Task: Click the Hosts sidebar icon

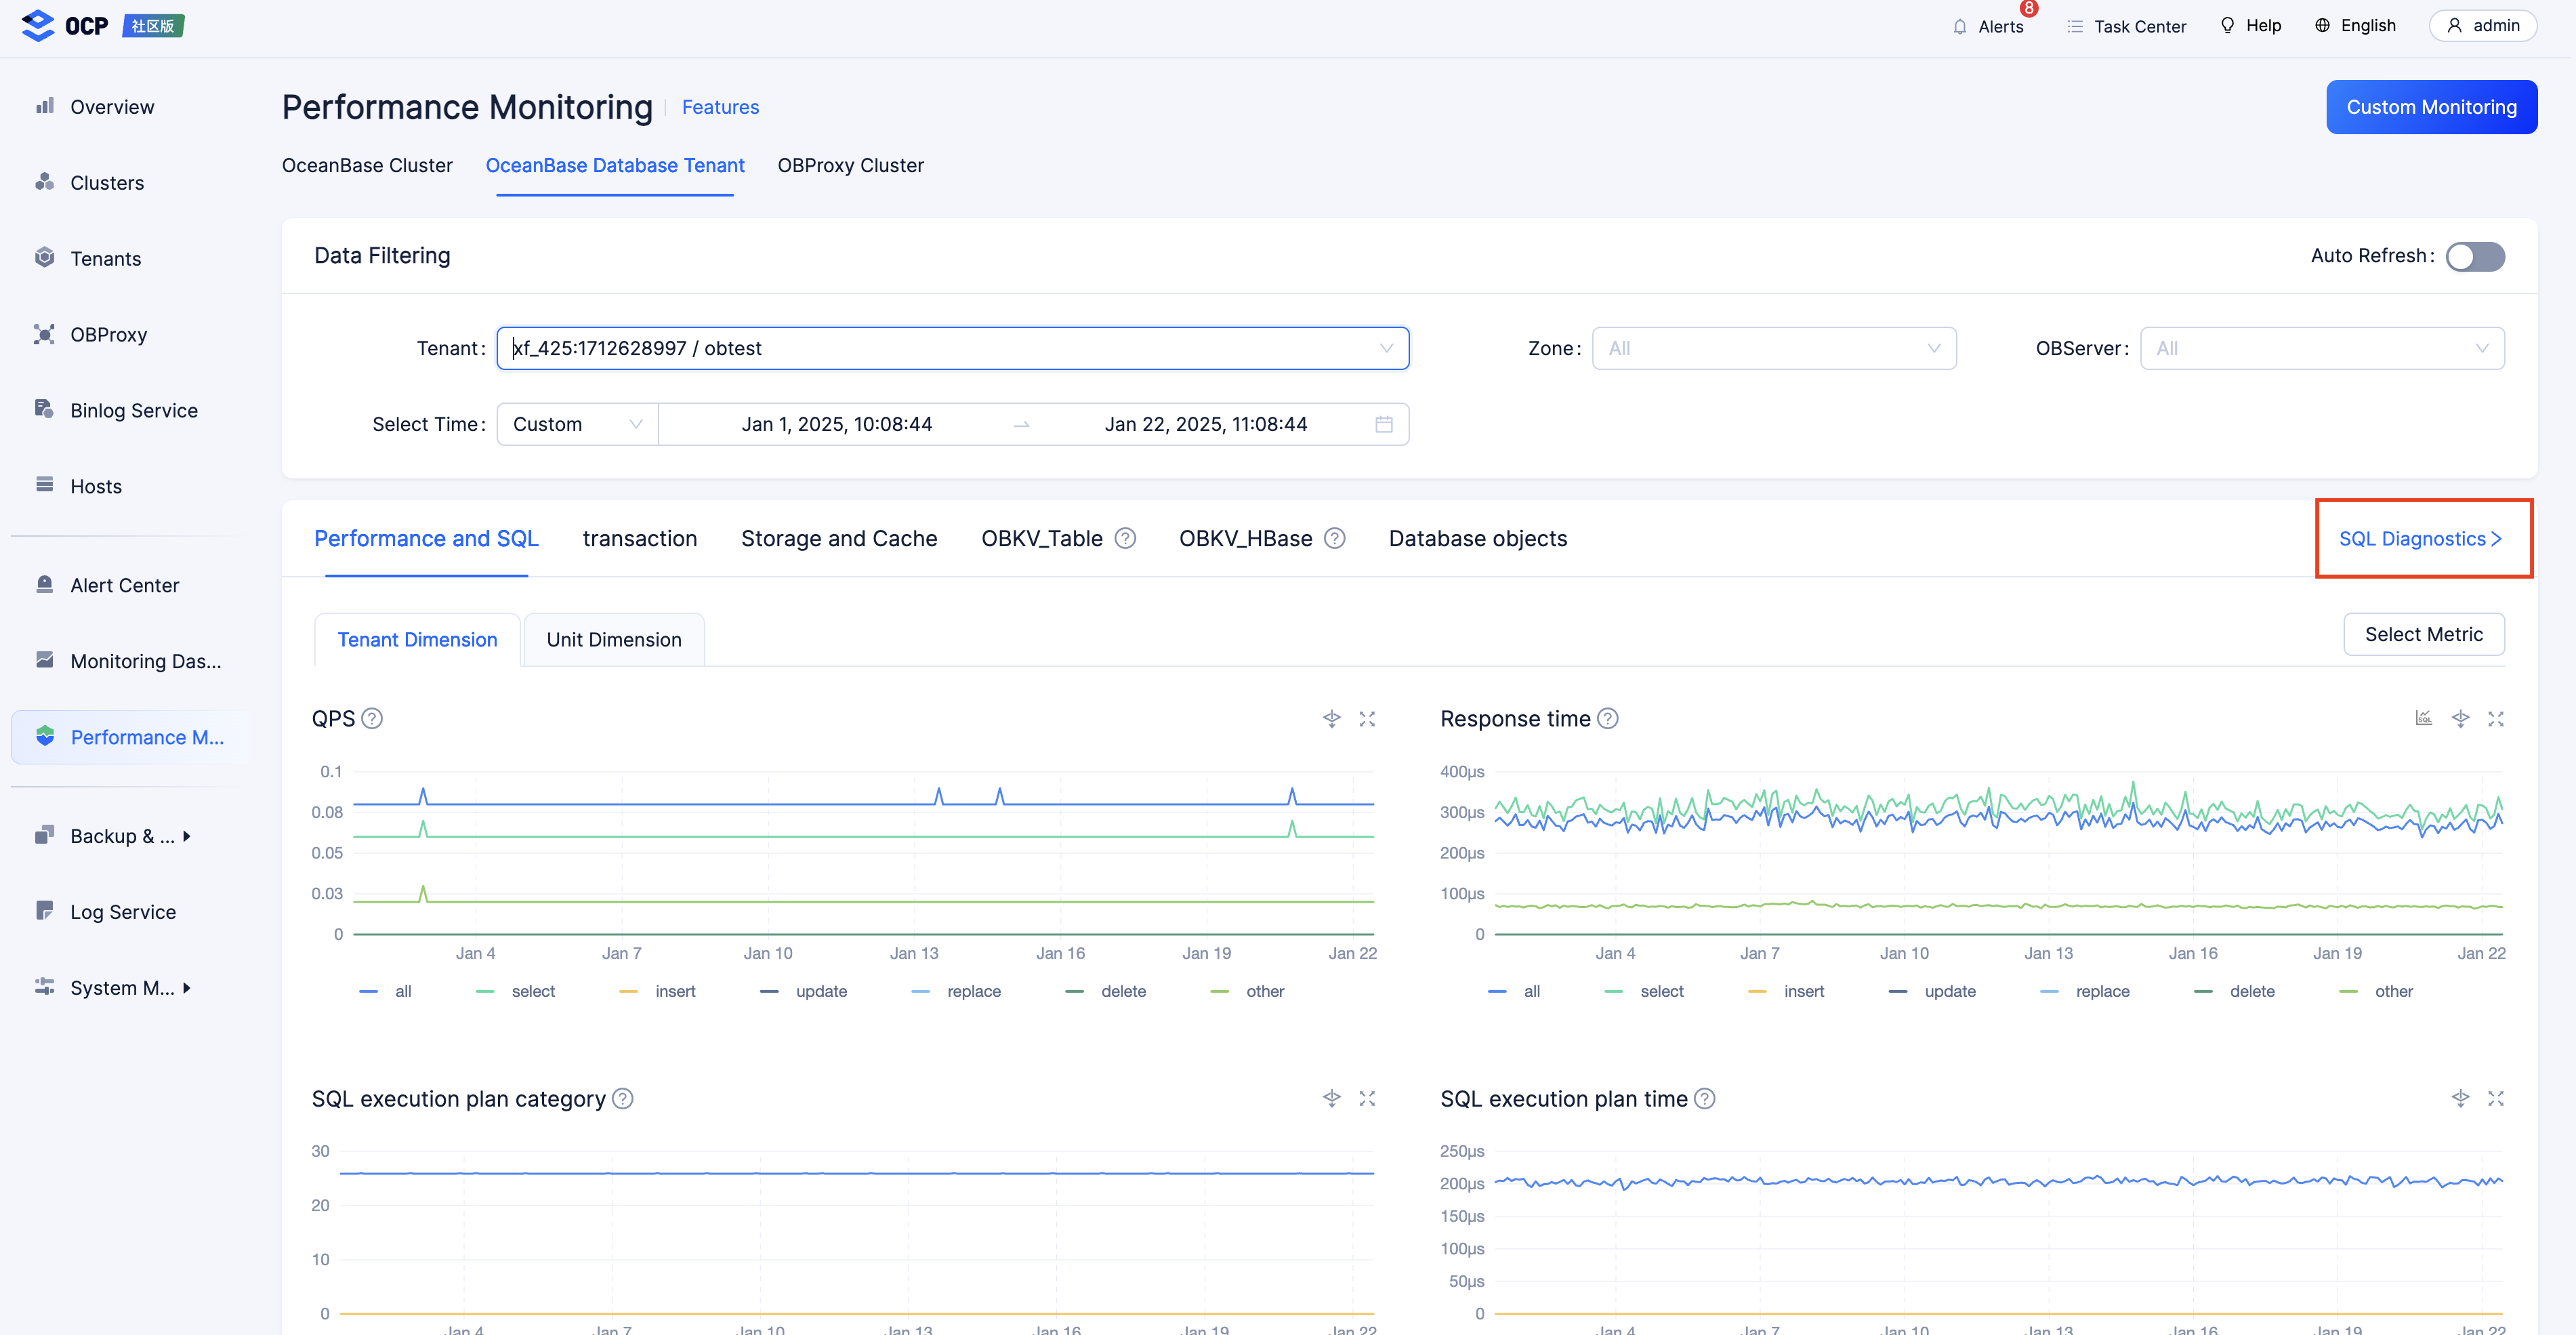Action: coord(44,485)
